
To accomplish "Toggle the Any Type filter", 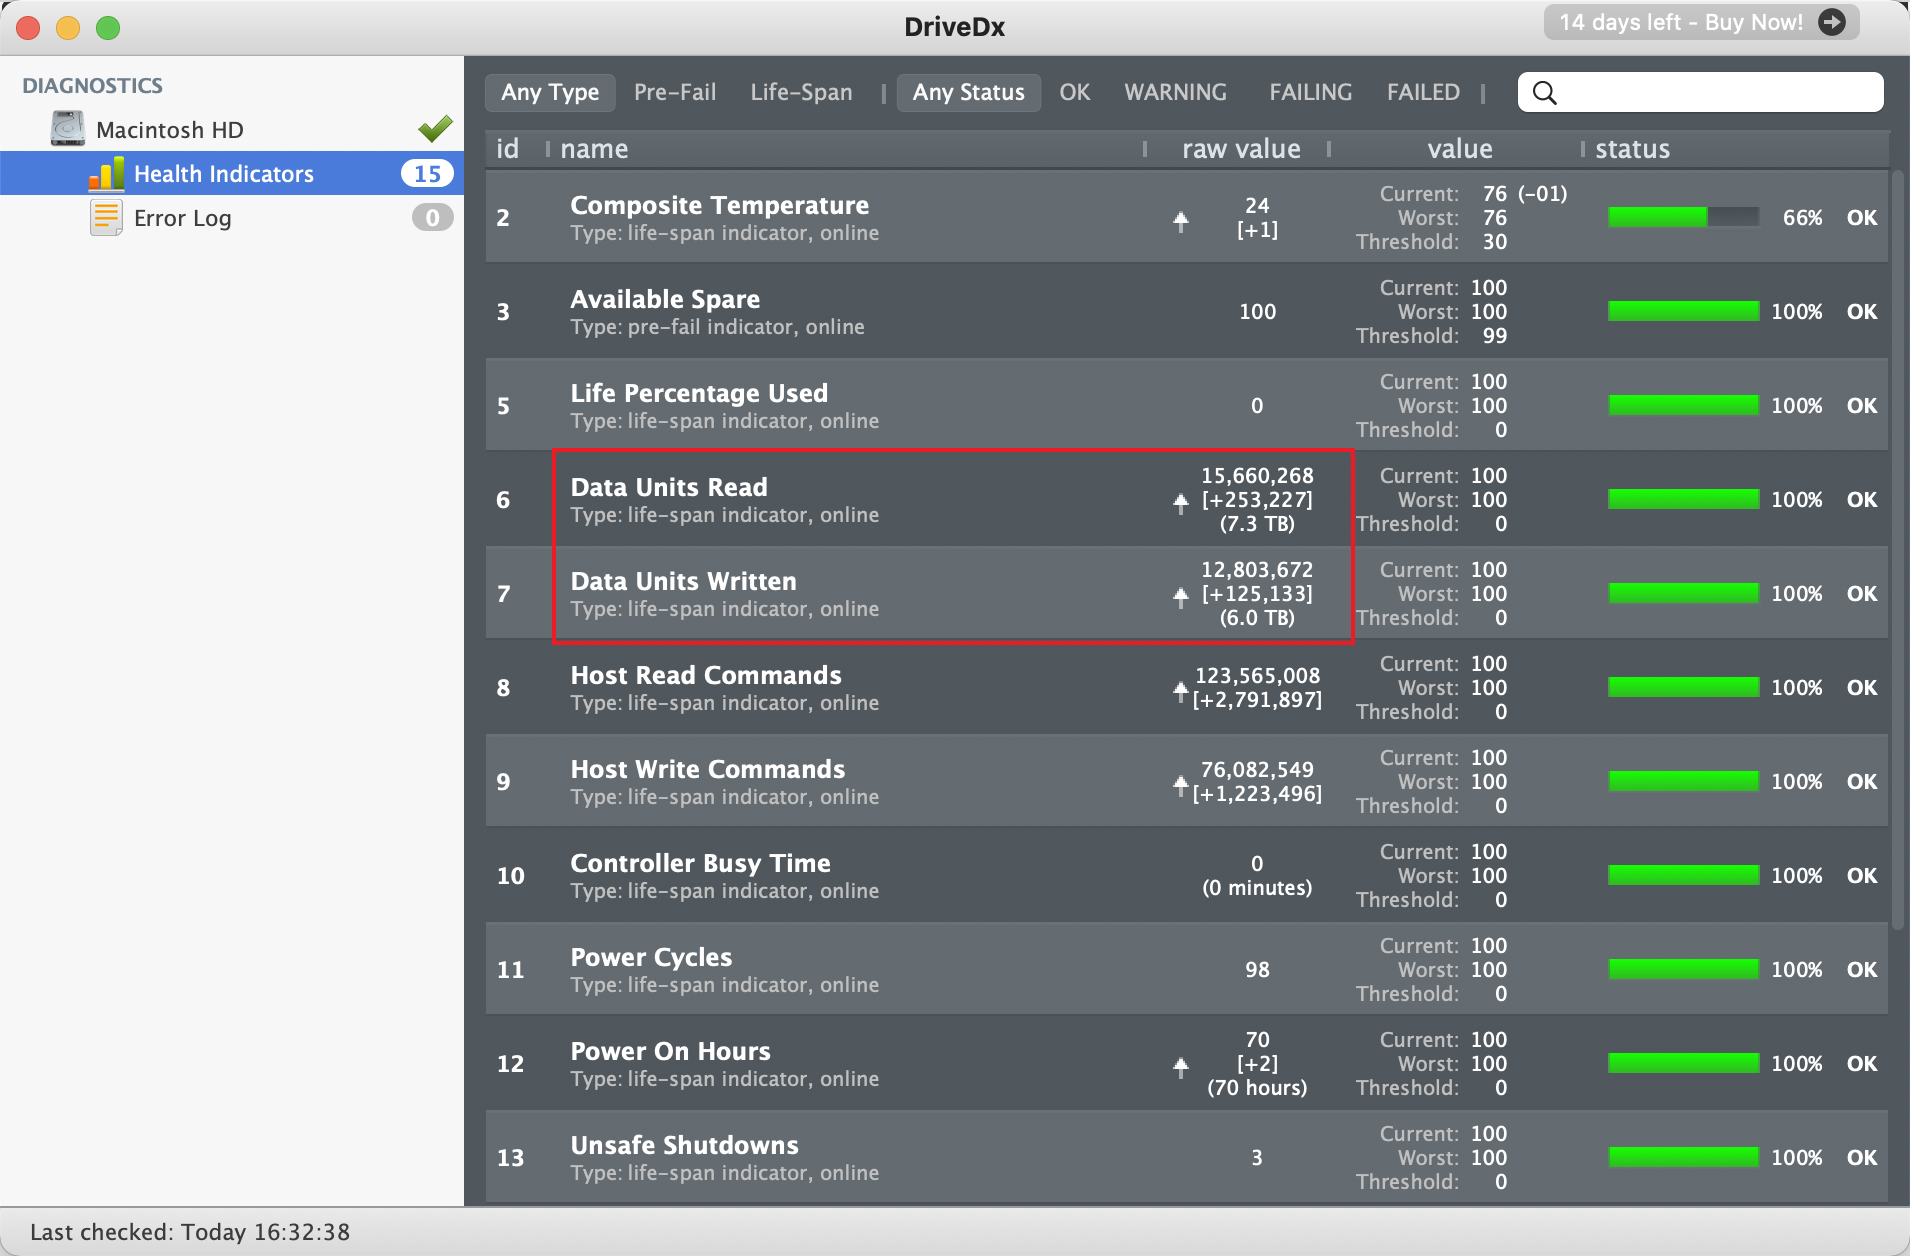I will point(550,93).
